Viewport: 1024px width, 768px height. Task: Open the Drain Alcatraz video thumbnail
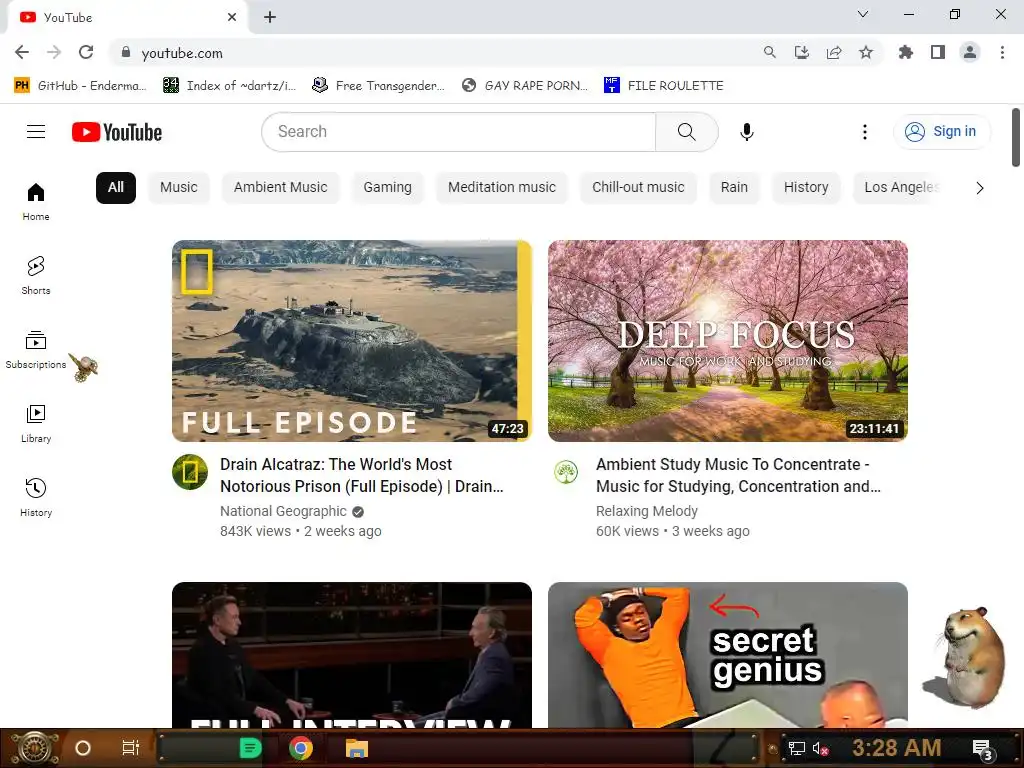352,341
